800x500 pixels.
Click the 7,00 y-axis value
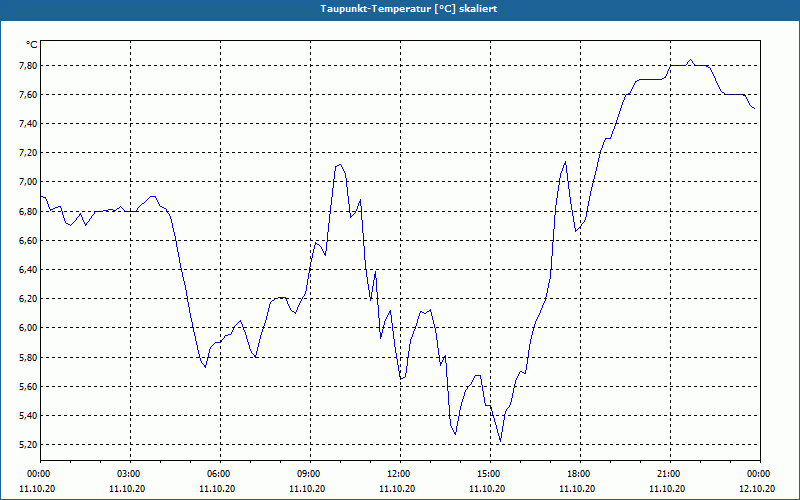pos(29,182)
